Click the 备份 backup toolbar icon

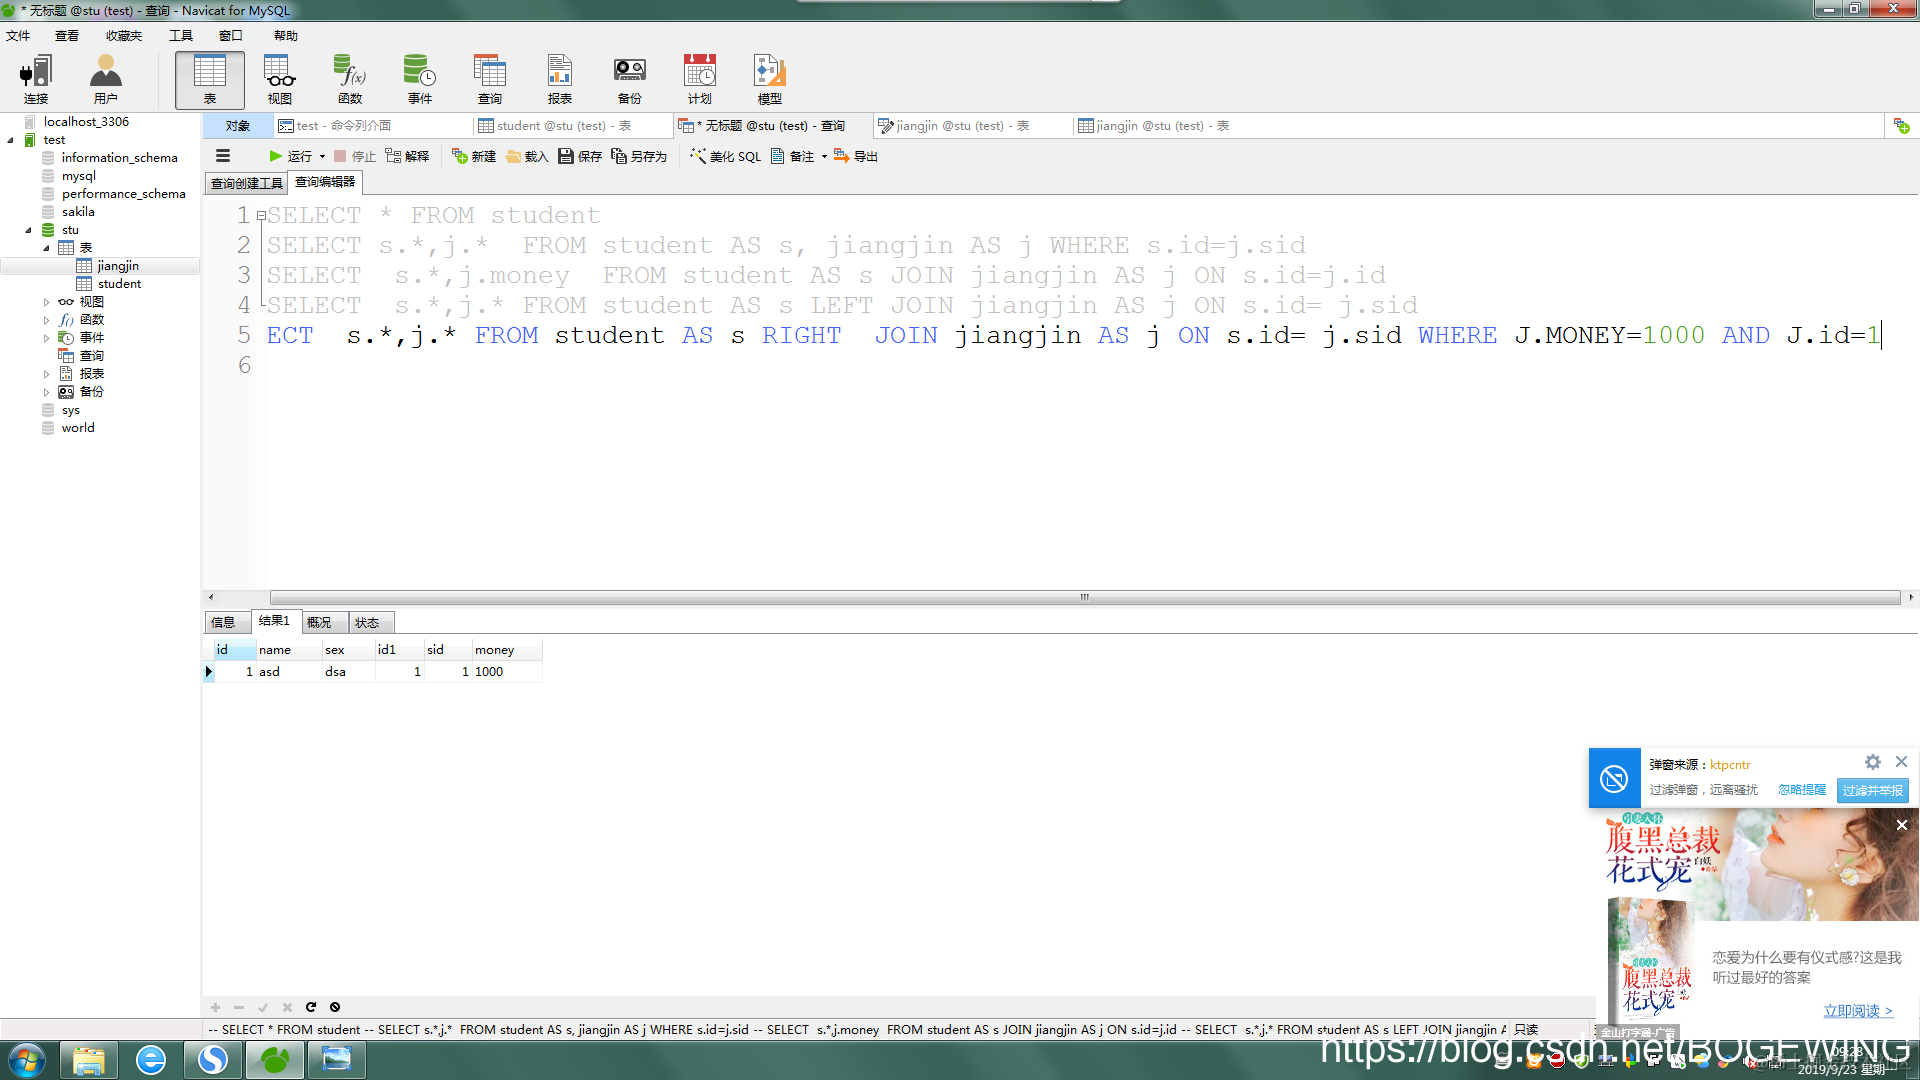coord(629,80)
